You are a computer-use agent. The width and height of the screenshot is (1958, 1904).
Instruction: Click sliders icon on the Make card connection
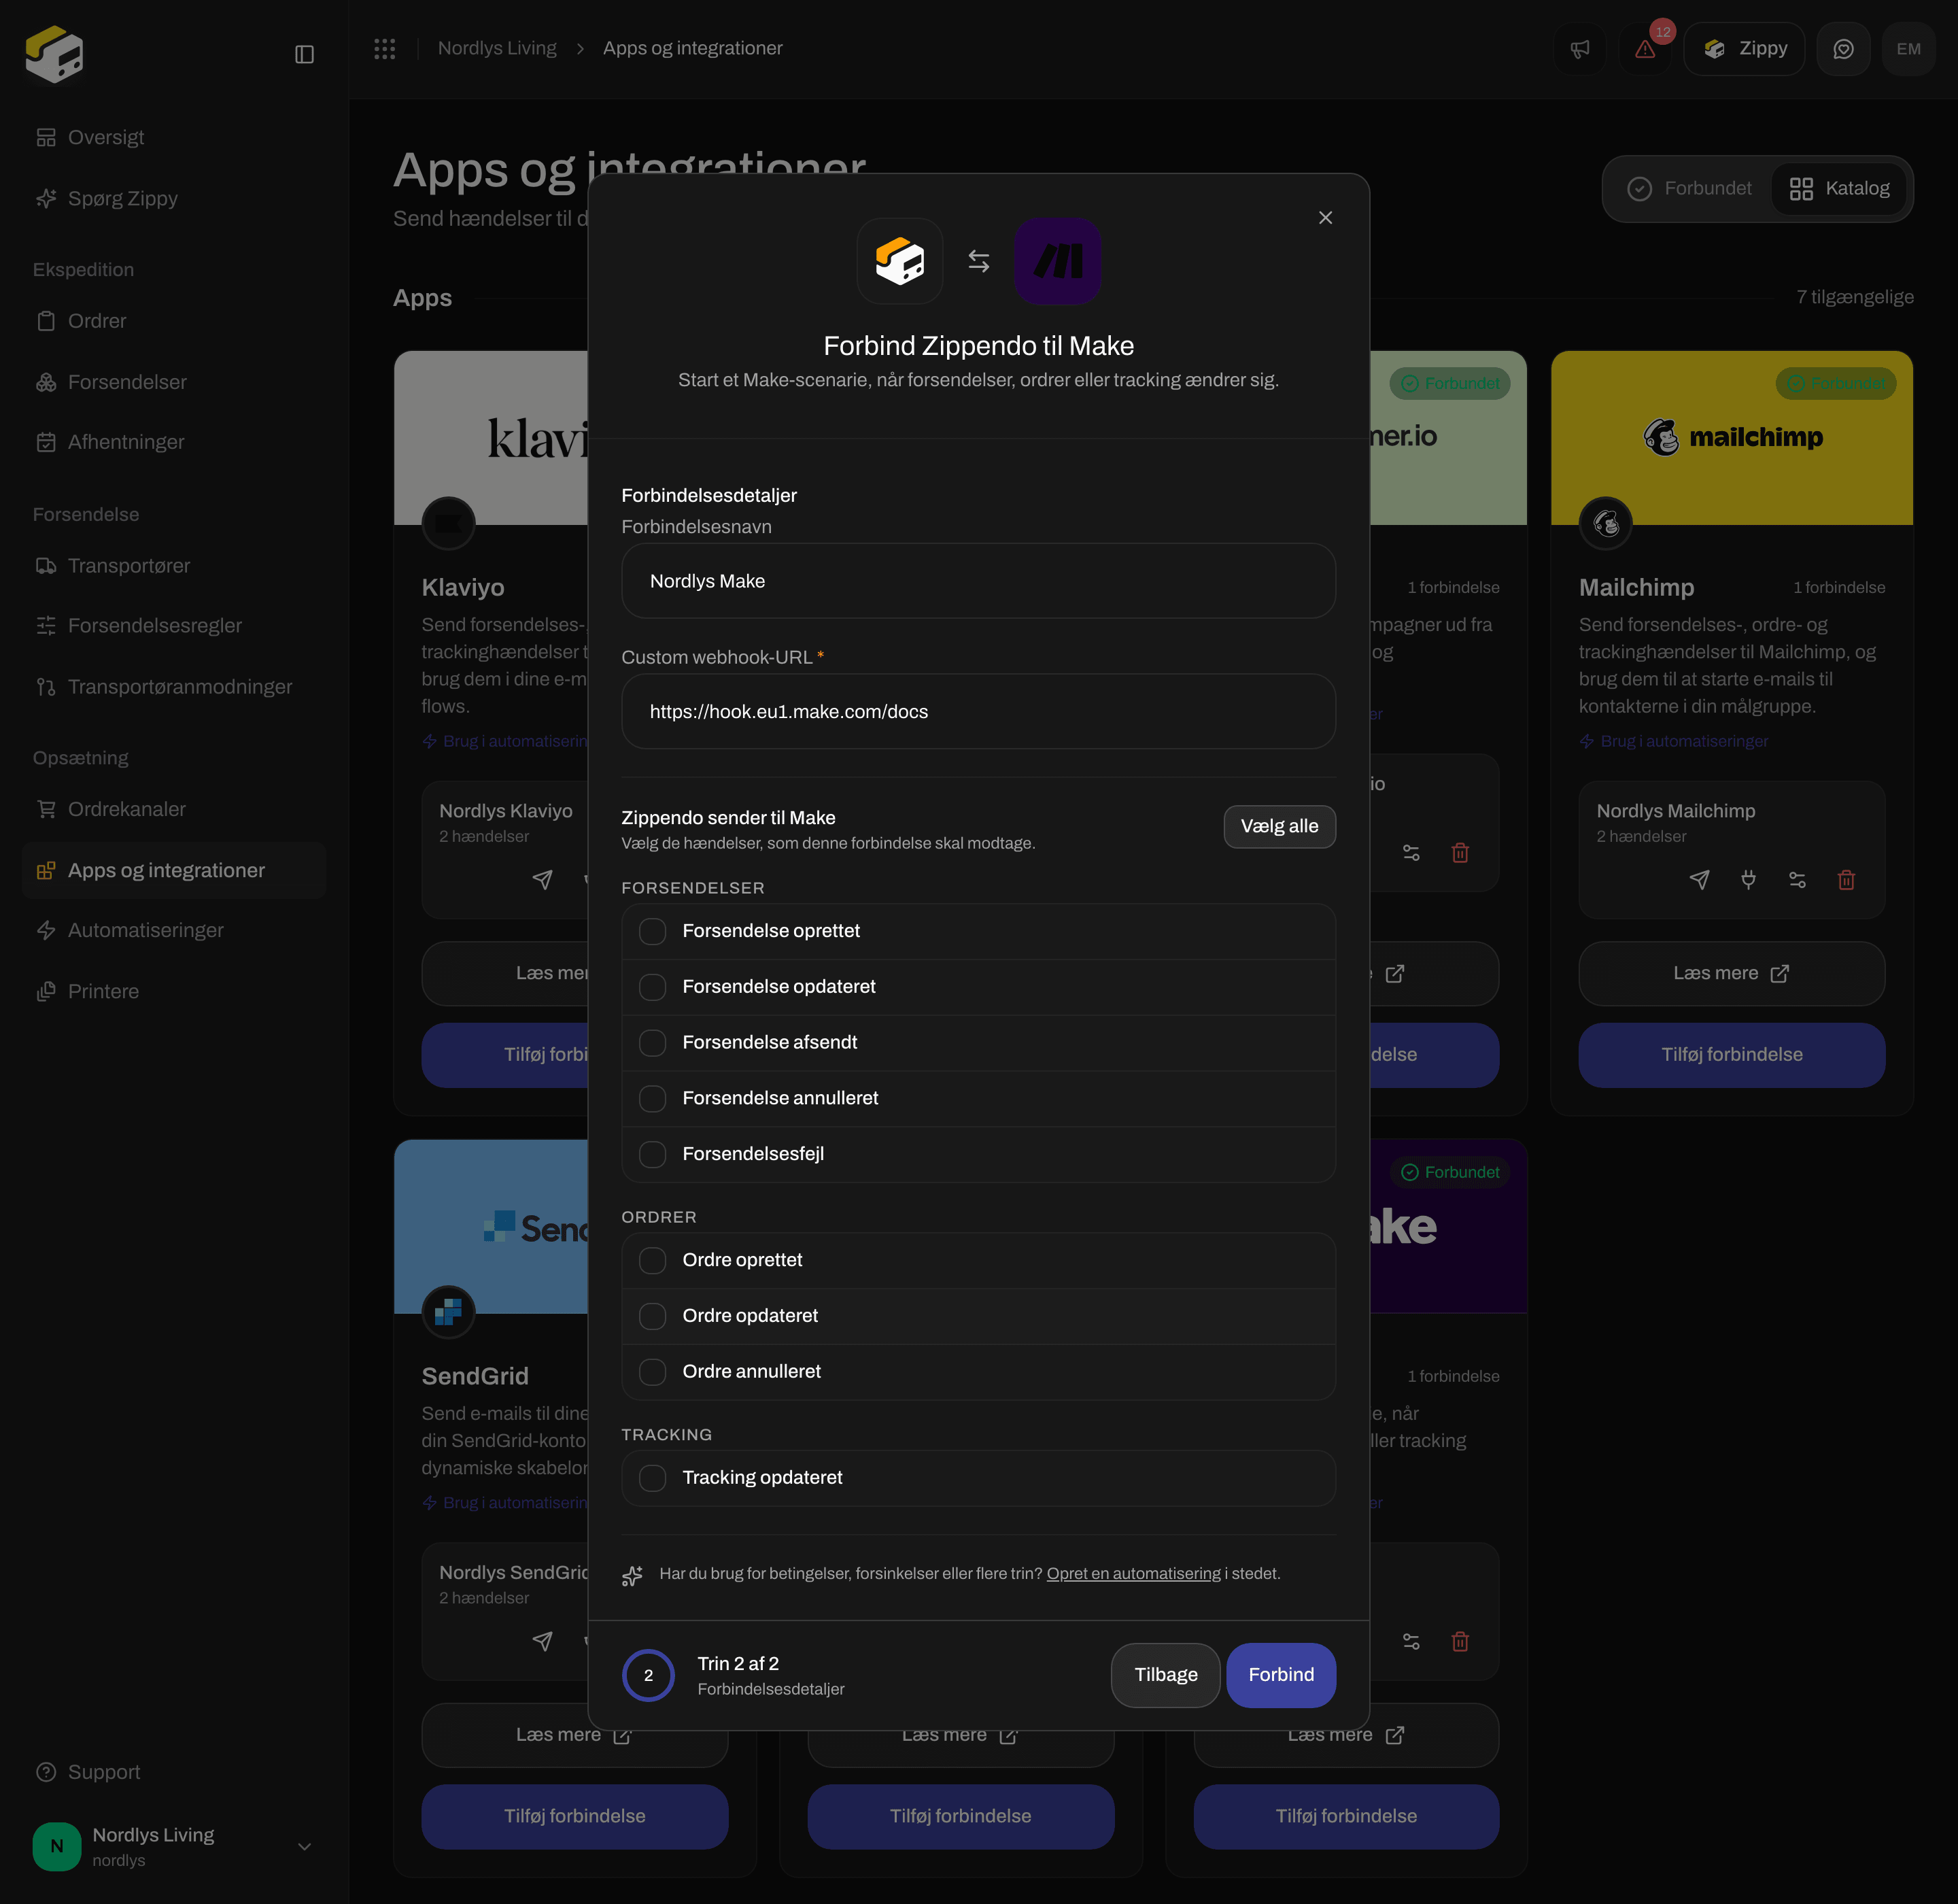(1411, 1641)
